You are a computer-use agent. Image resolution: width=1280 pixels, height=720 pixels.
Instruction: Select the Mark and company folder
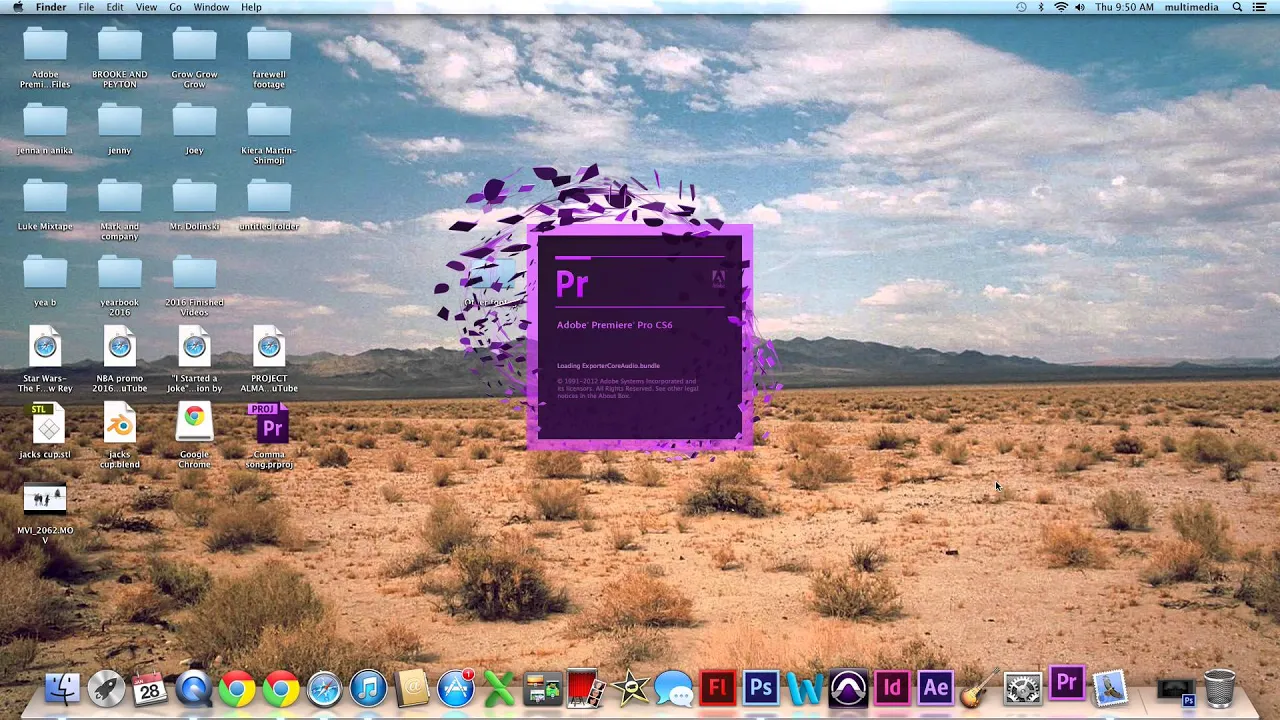click(120, 210)
